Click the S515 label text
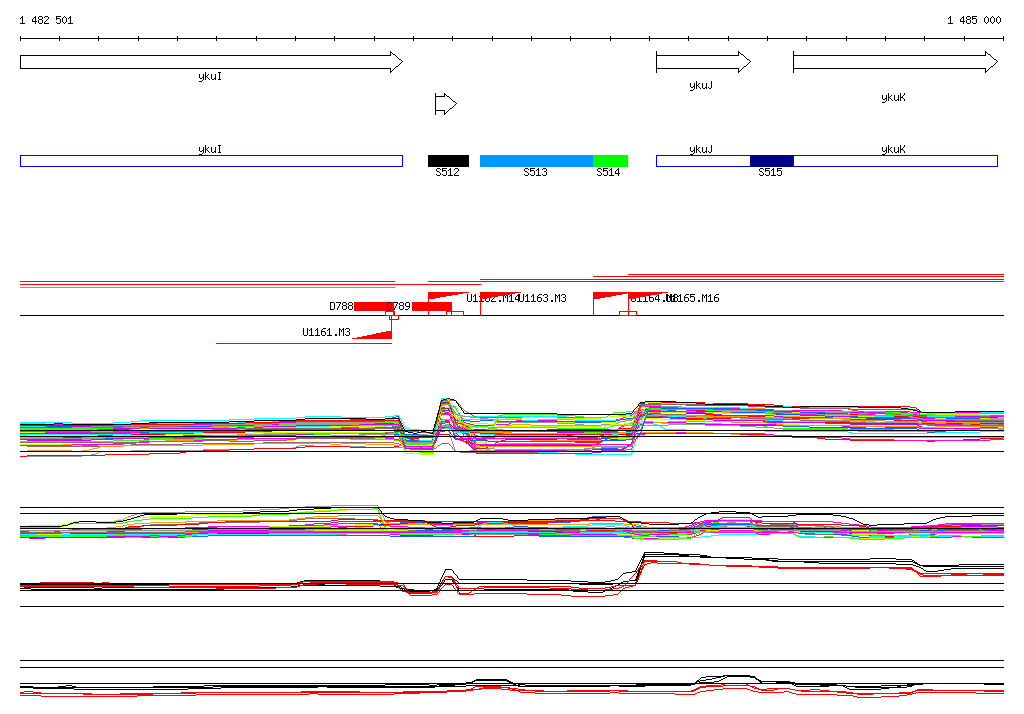 tap(771, 172)
